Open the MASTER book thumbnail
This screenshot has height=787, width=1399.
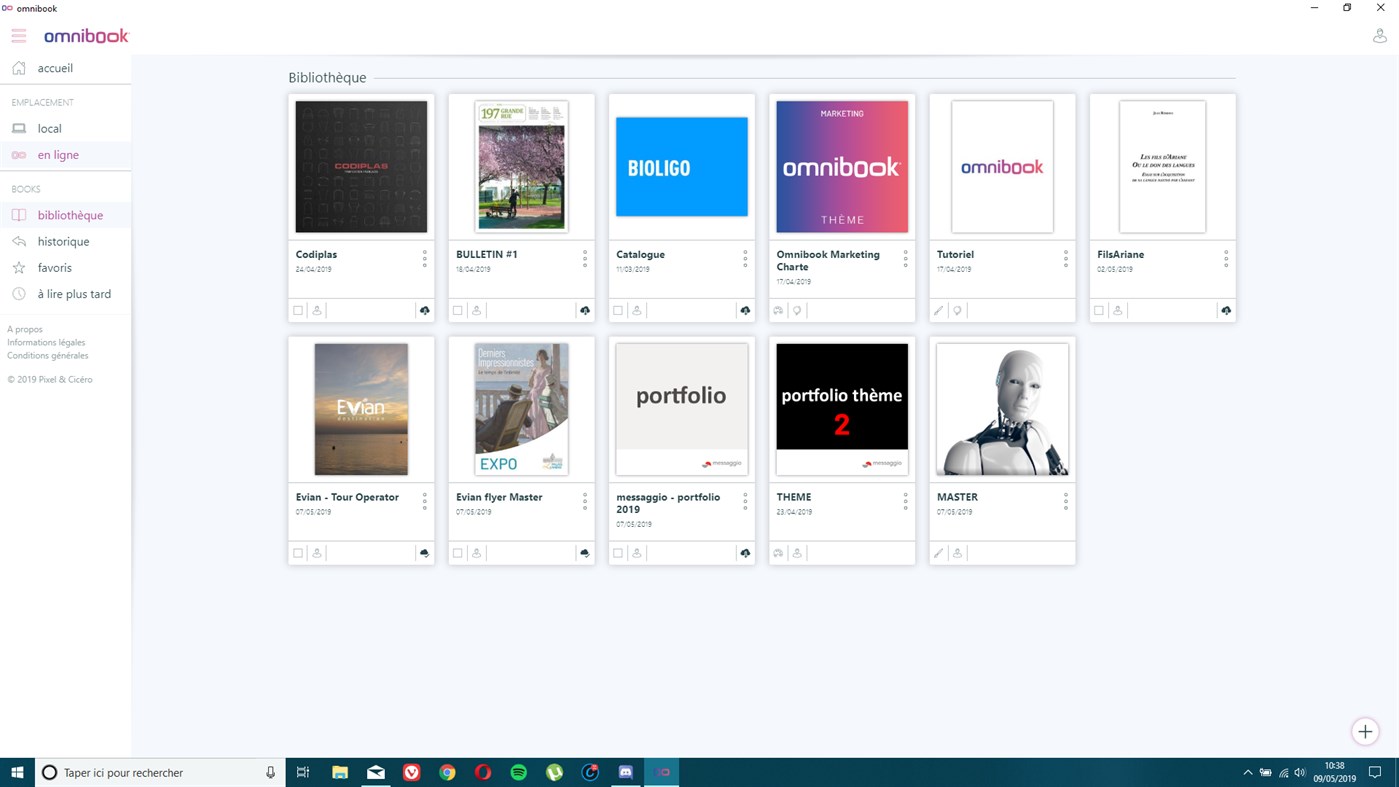coord(1001,408)
